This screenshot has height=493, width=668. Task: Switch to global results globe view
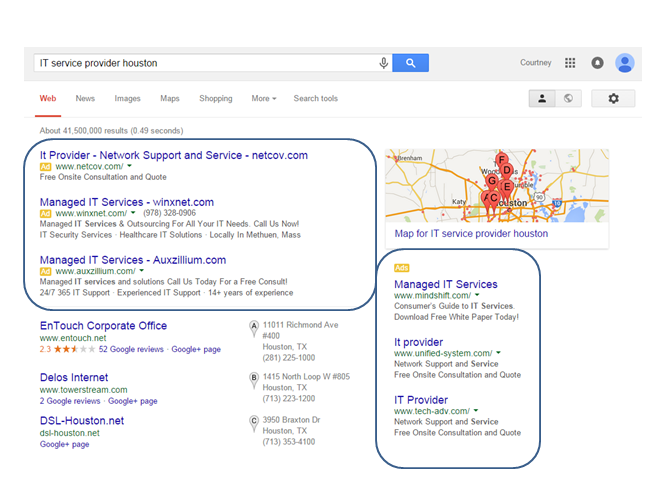pos(568,99)
